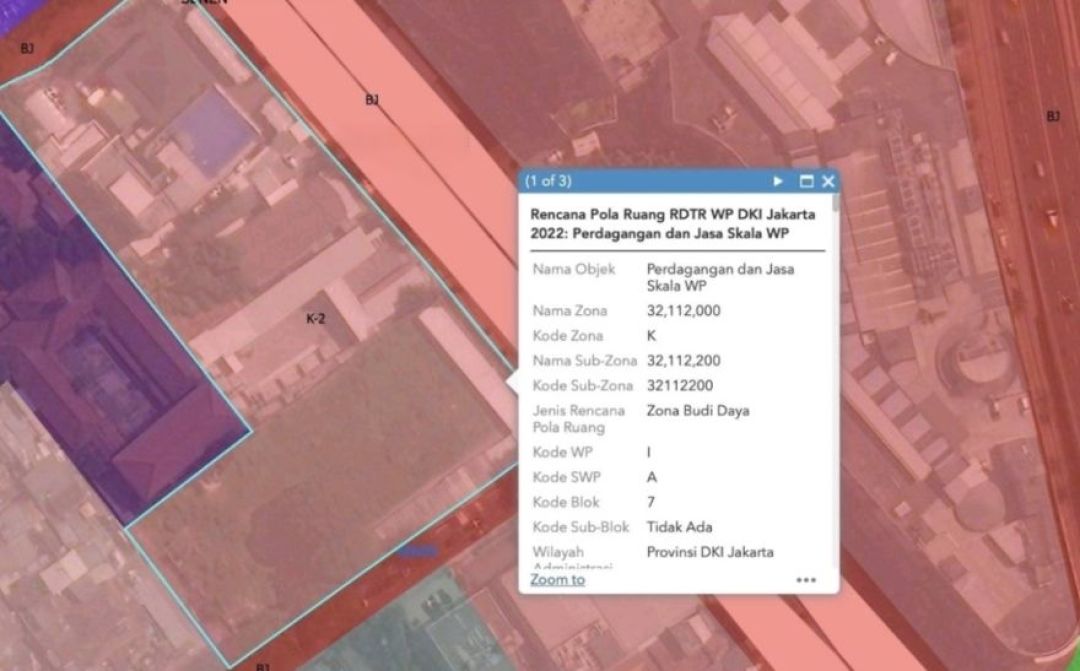Click the Provinsi DKI Jakarta value
1080x671 pixels.
710,552
